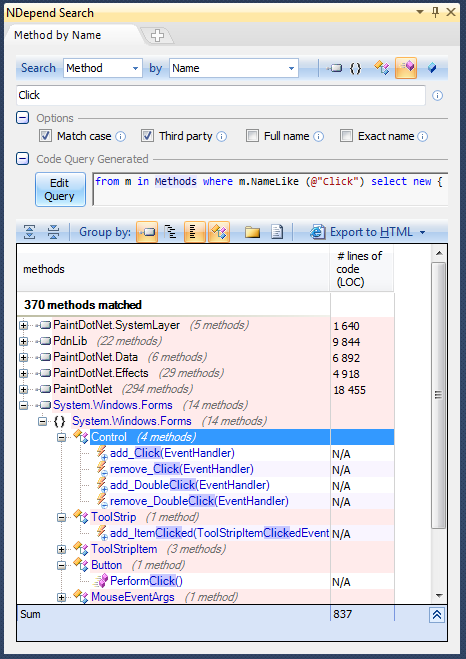Viewport: 466px width, 659px height.
Task: Click the generated code query text box
Action: coord(270,189)
